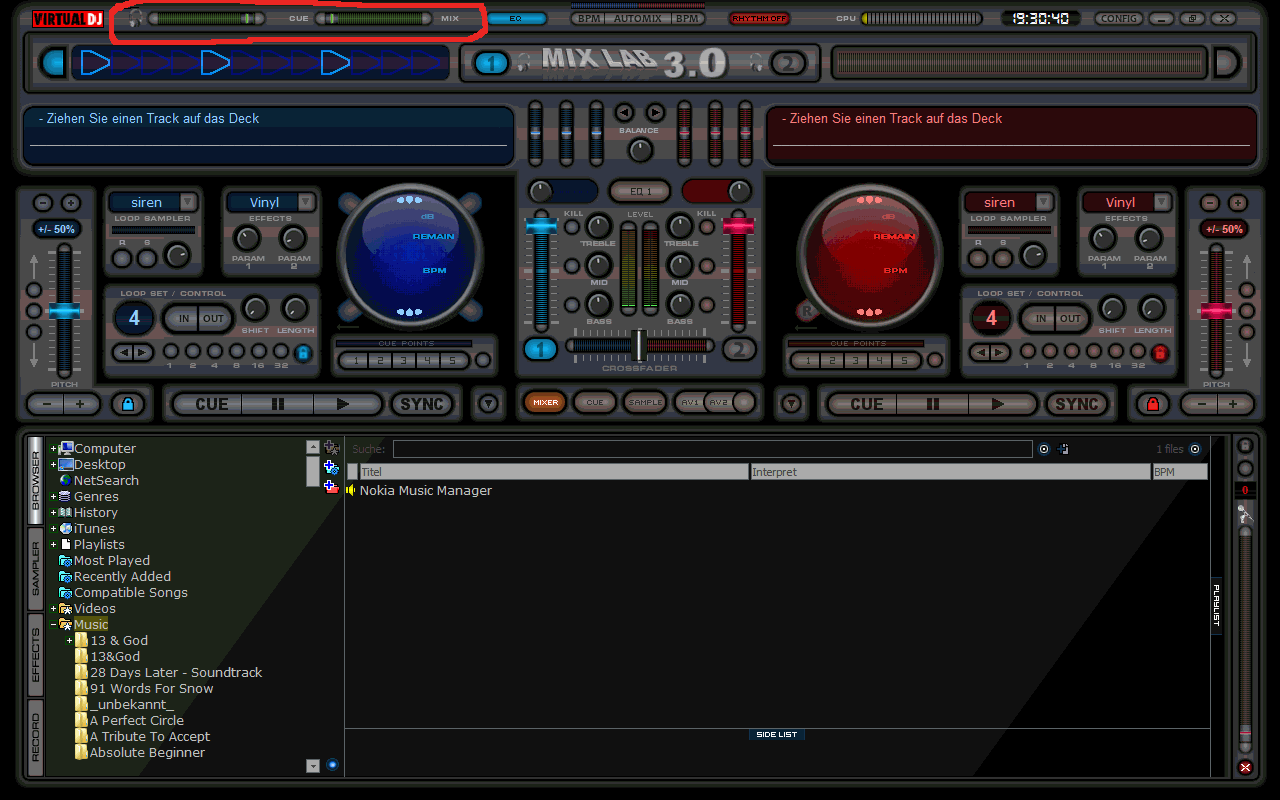Select the SAMPLE panel tab
Screen dimensions: 1280x800
645,402
